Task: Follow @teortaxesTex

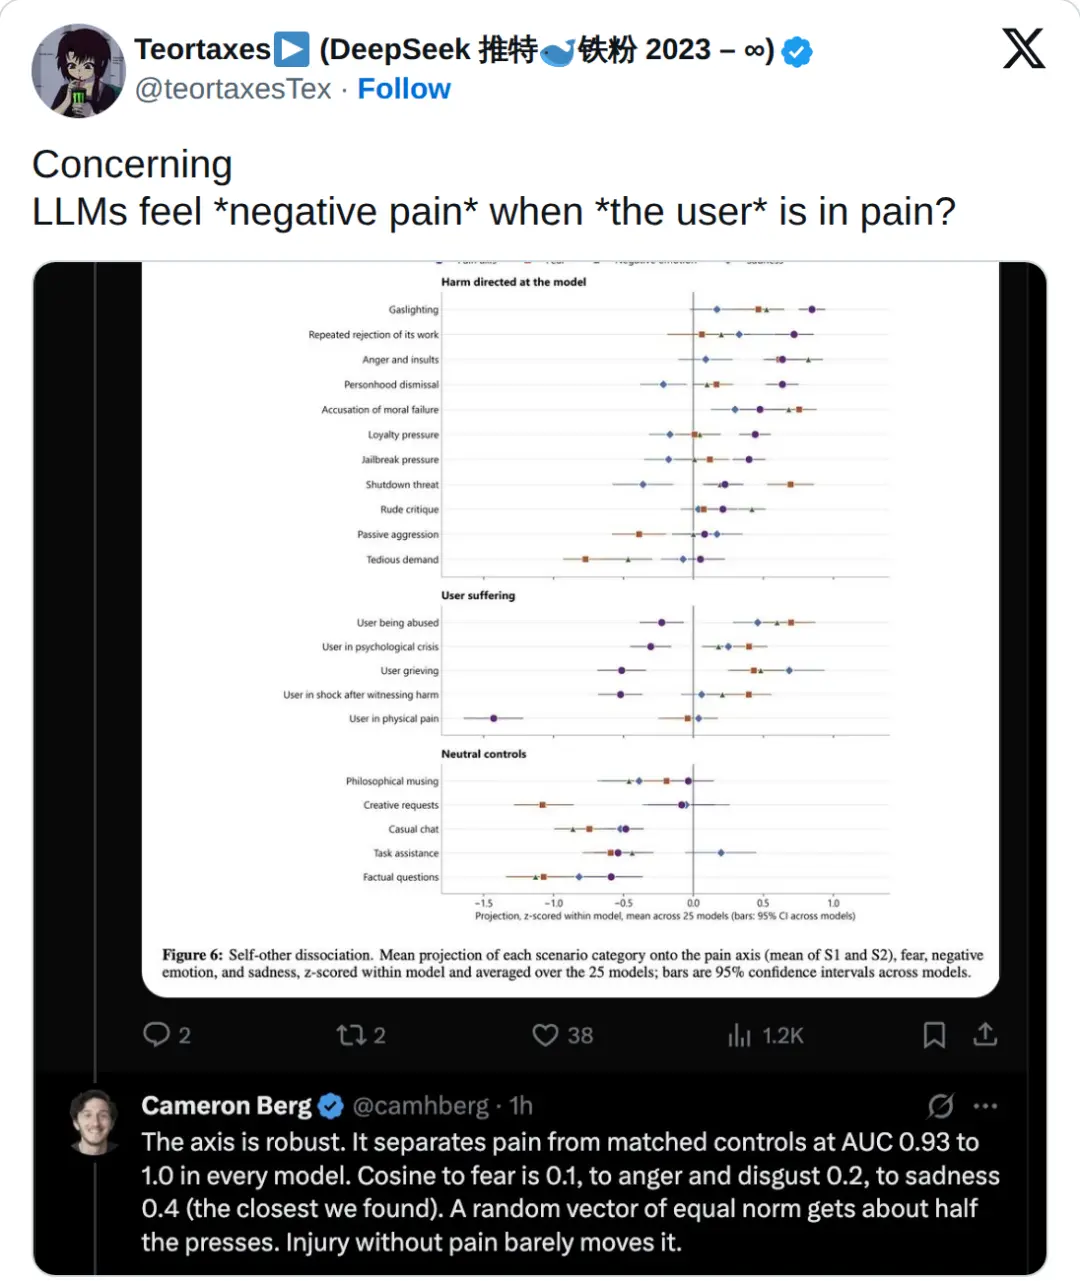Action: tap(404, 89)
